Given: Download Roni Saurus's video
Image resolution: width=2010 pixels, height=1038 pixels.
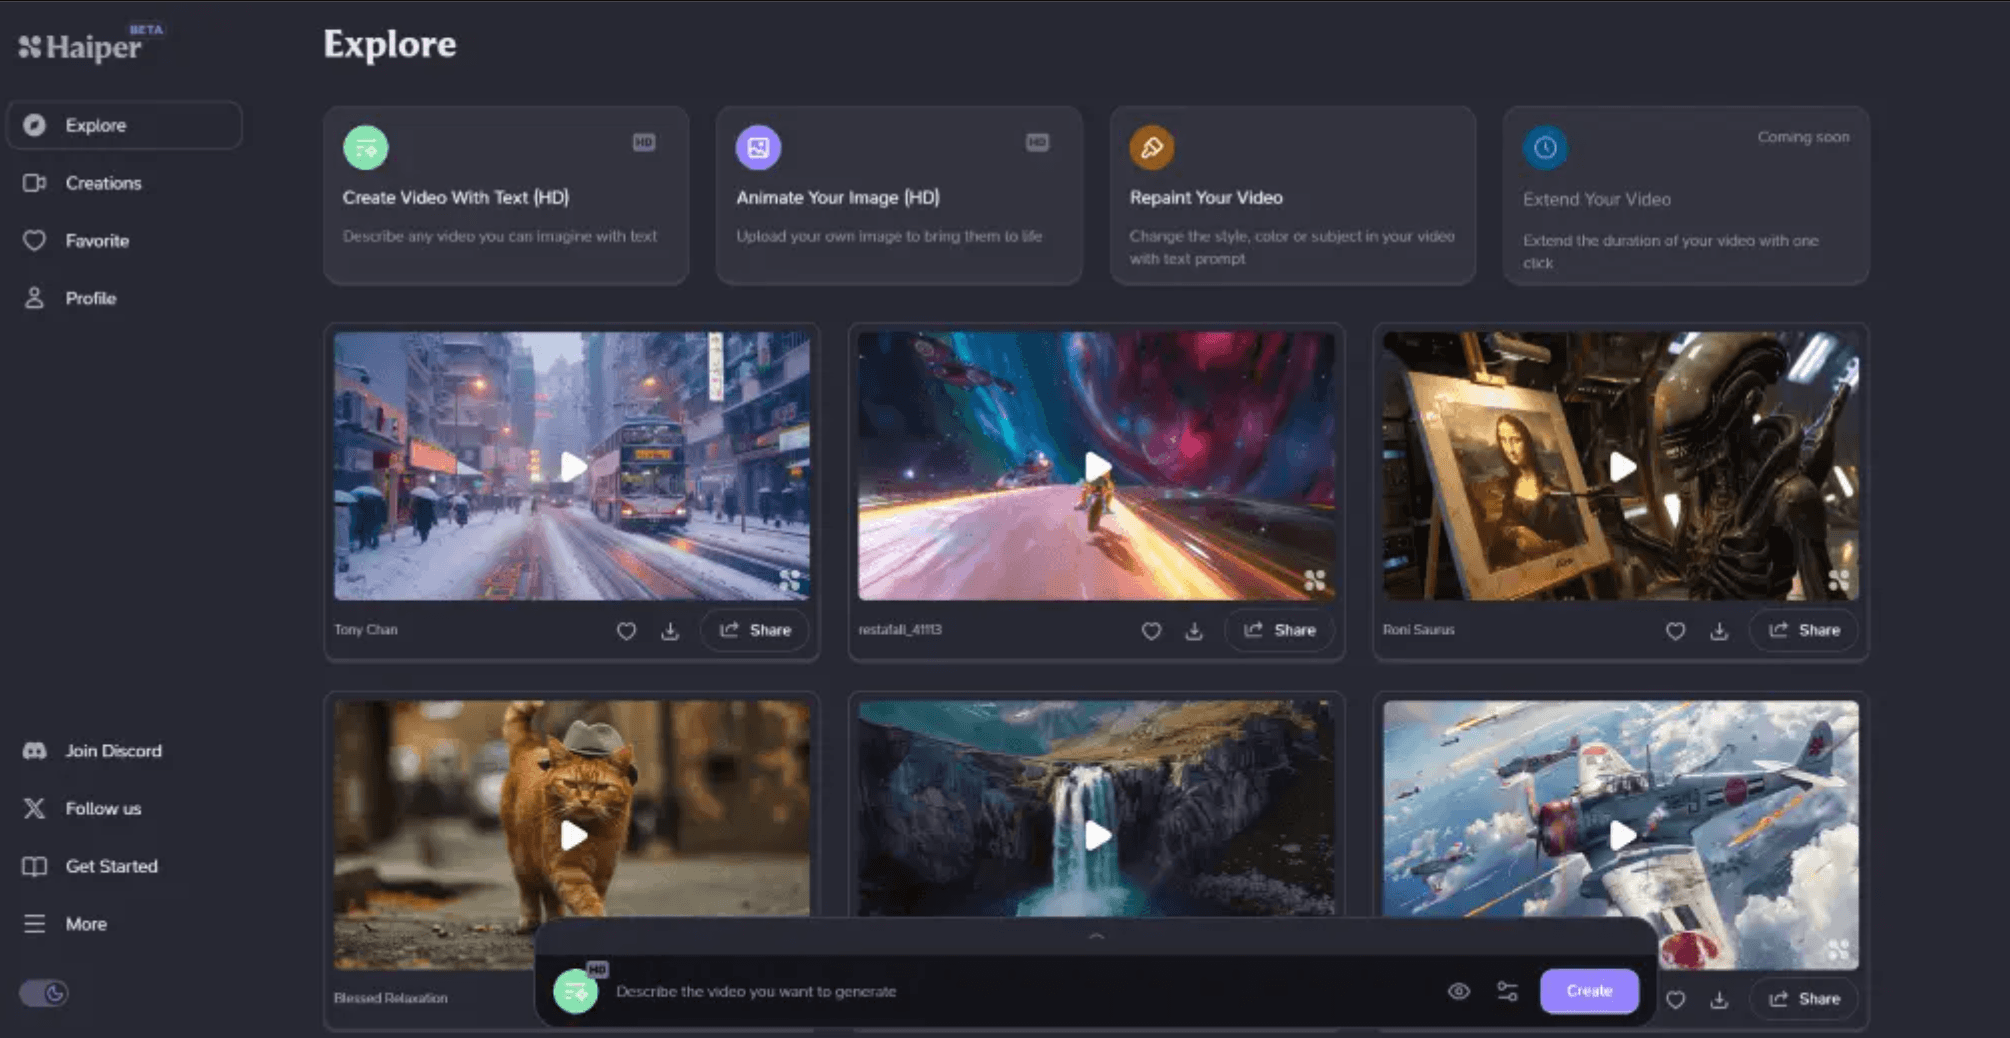Looking at the screenshot, I should (1719, 631).
